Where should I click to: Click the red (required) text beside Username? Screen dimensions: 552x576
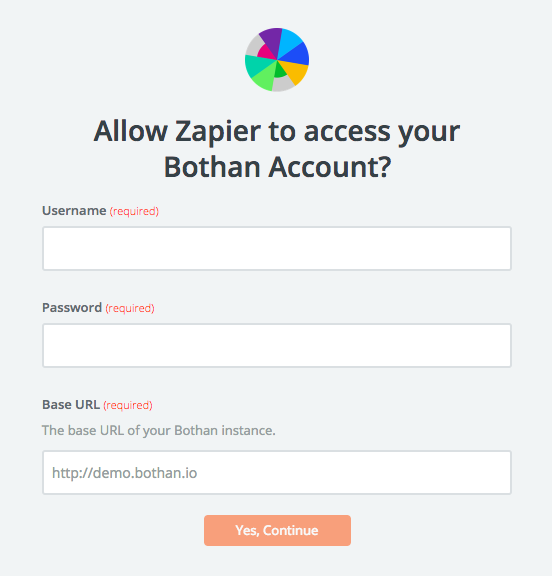[134, 211]
